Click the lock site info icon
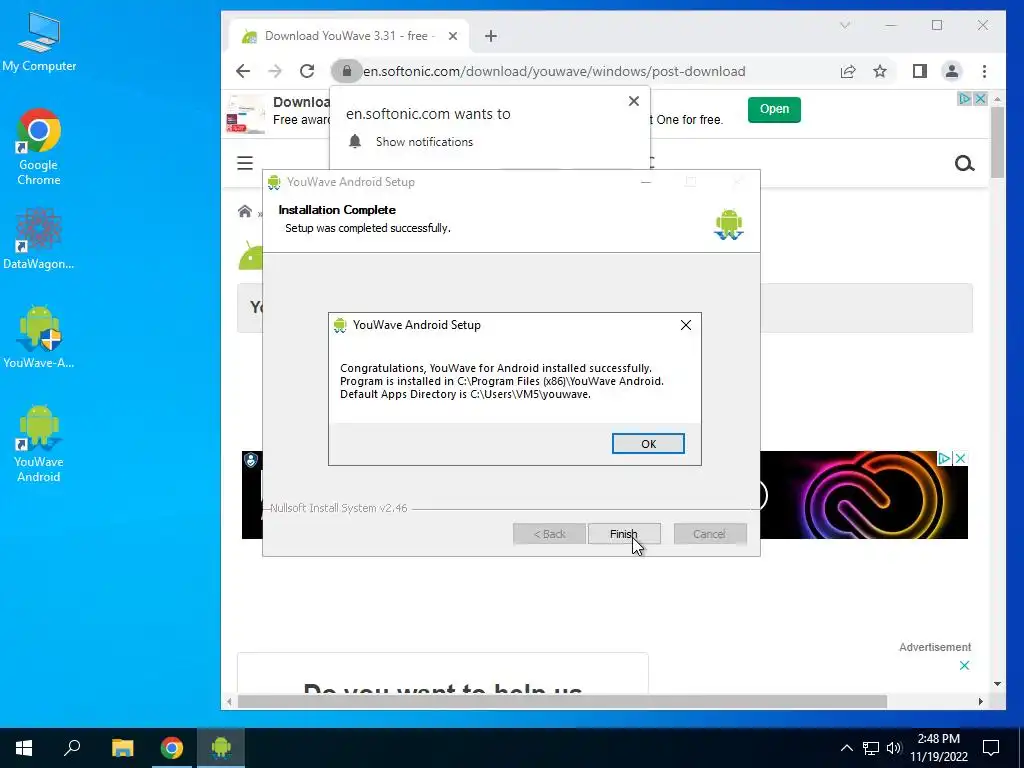Screen dimensions: 1024x768 (x=347, y=71)
